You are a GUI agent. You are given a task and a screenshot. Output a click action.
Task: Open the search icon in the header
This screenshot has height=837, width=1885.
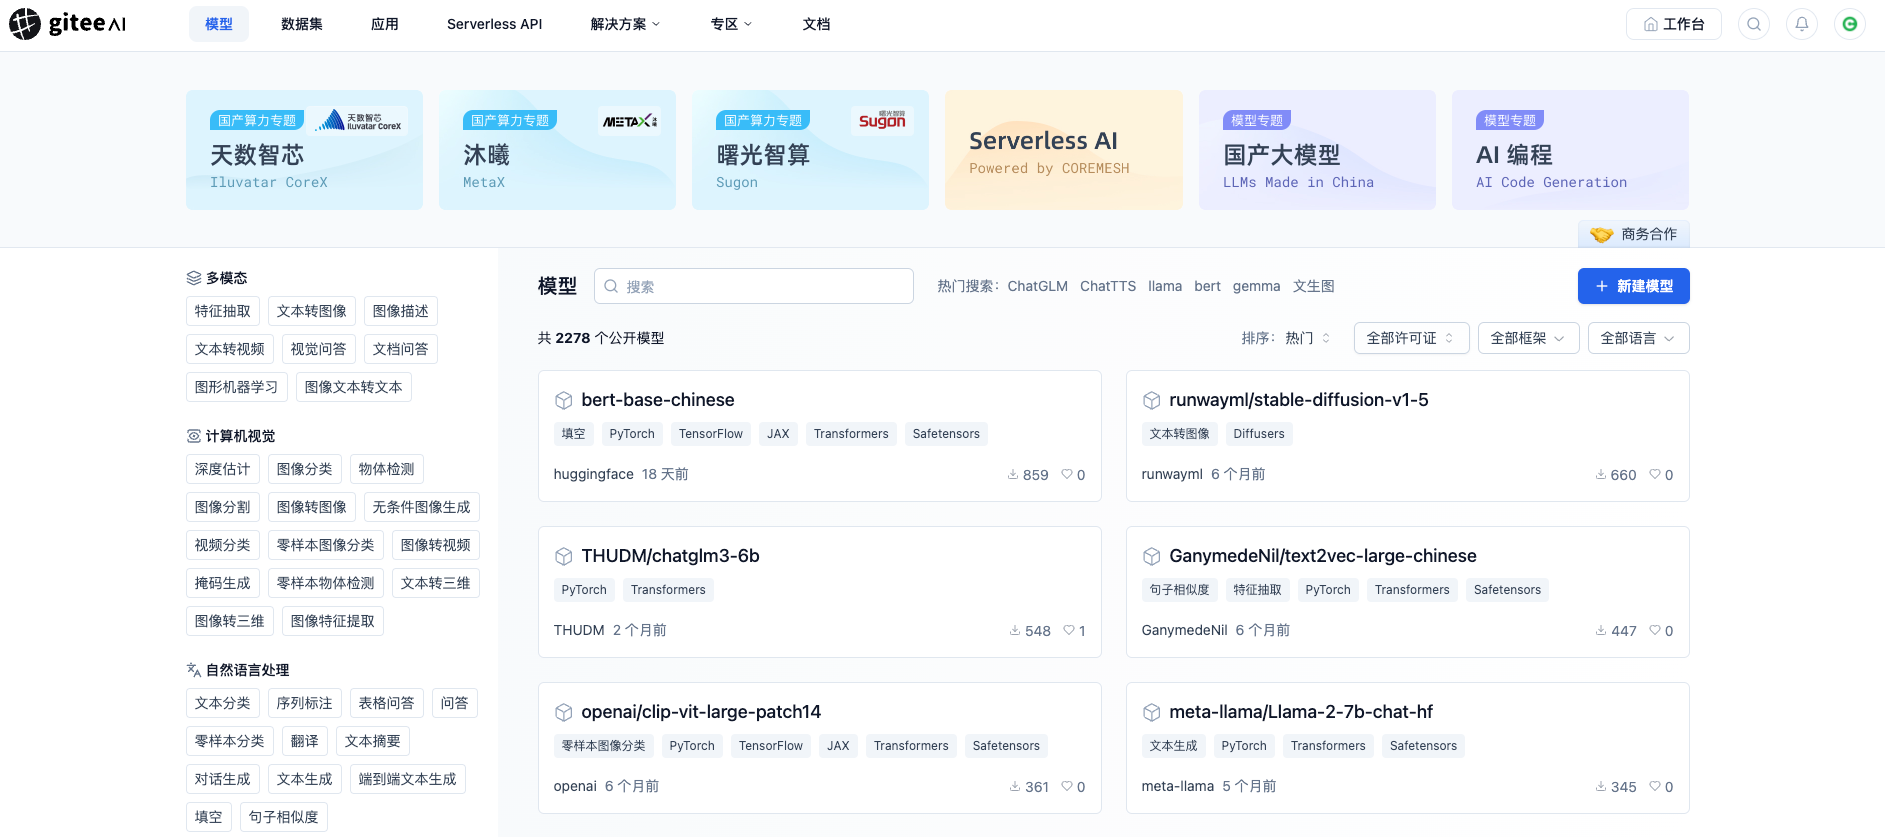[x=1754, y=24]
